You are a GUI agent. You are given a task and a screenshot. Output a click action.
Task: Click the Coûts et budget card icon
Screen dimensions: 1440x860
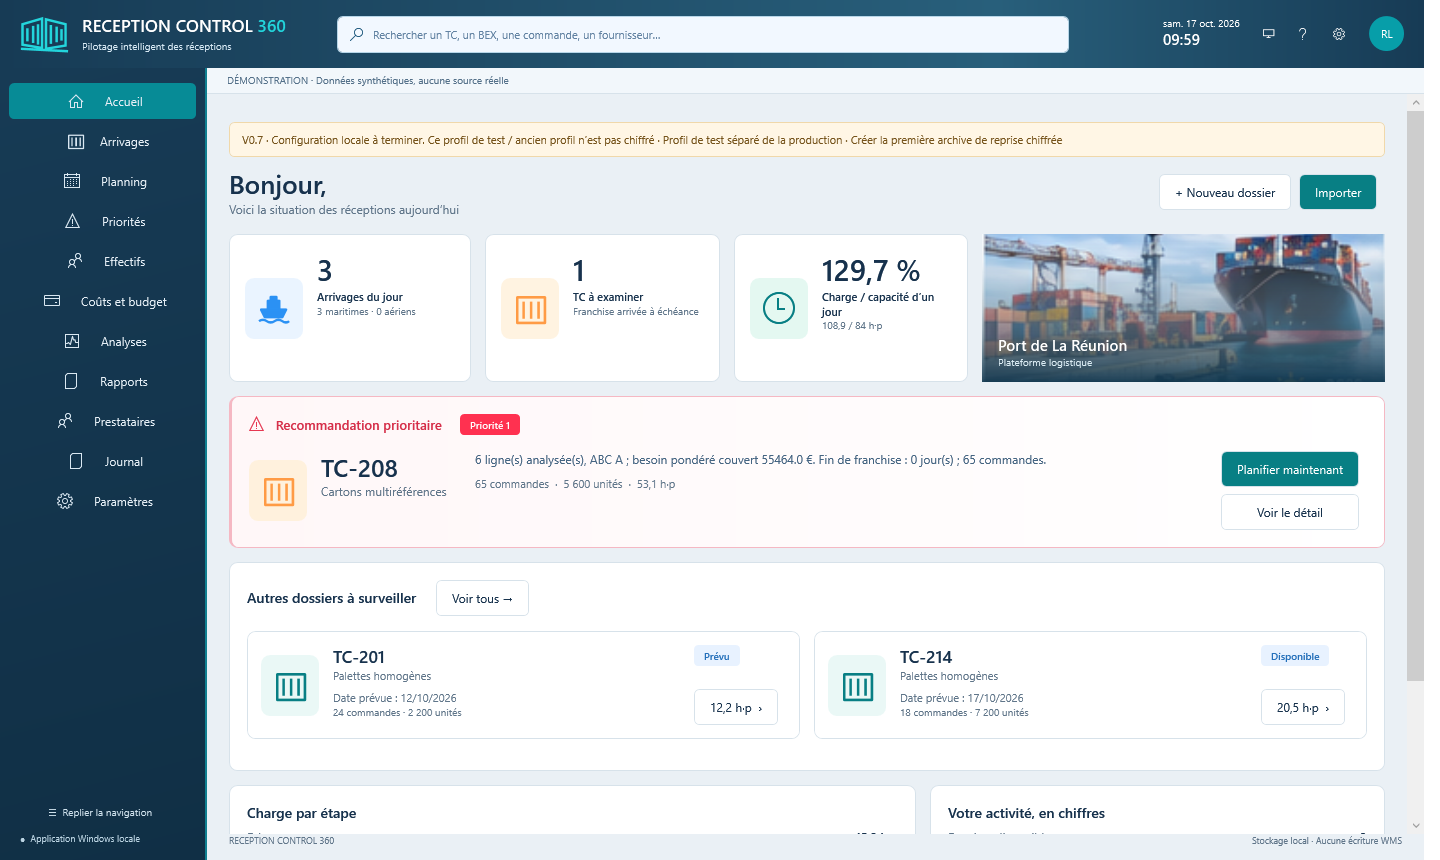coord(52,301)
